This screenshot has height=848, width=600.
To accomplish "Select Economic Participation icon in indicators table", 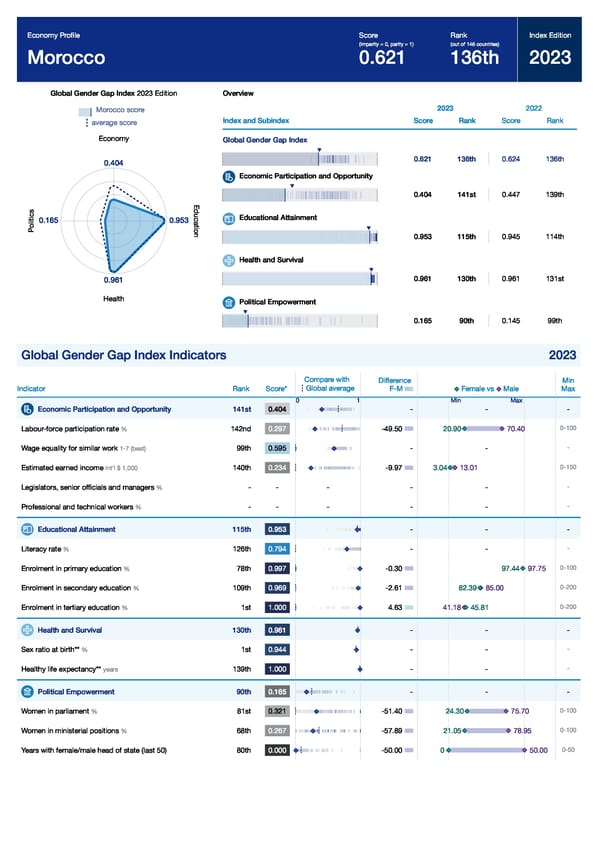I will tap(26, 409).
